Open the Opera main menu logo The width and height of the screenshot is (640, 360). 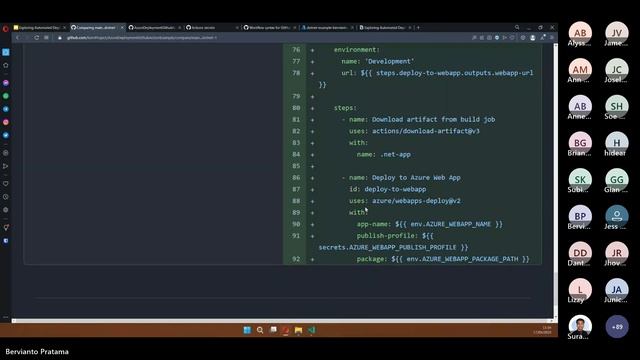5,28
